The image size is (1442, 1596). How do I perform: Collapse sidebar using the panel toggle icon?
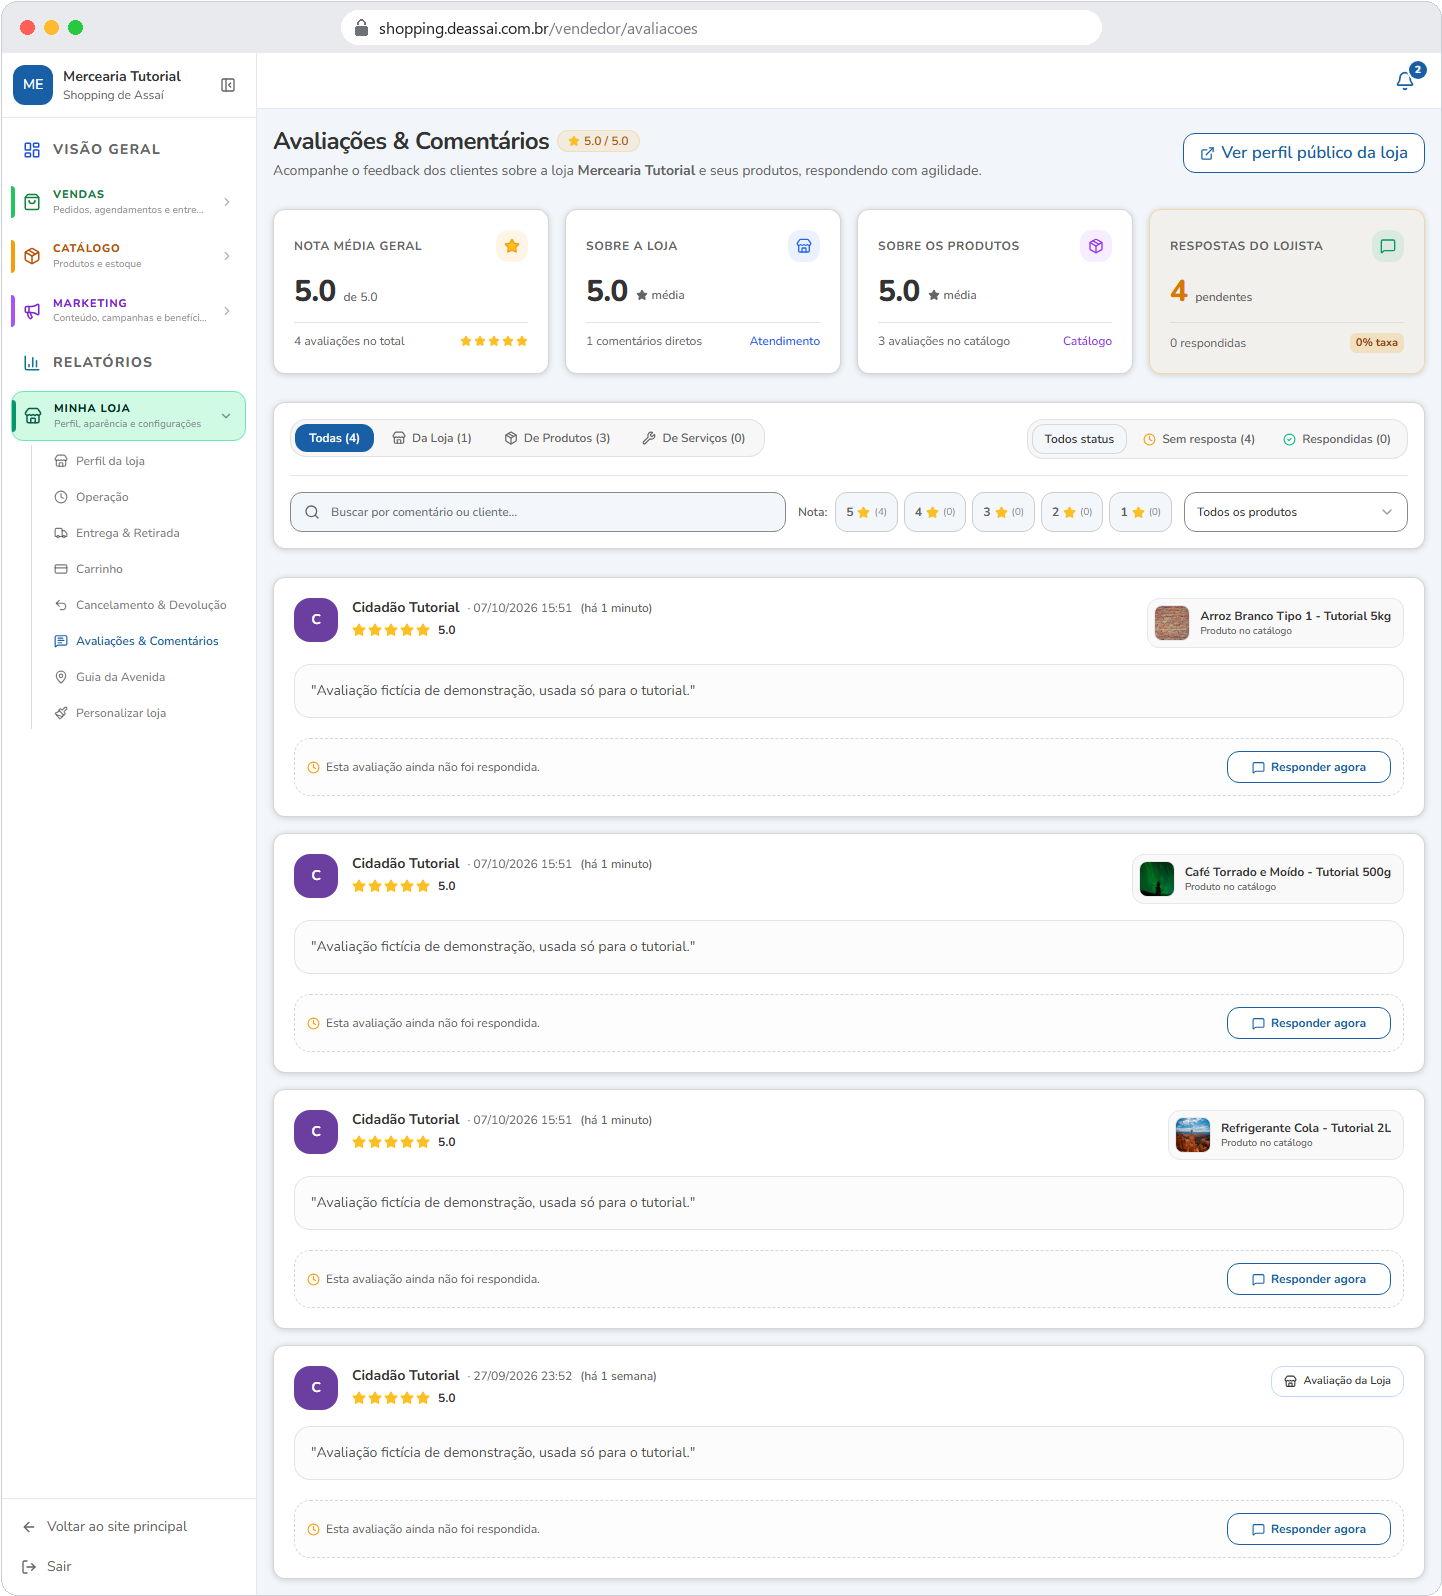[228, 85]
